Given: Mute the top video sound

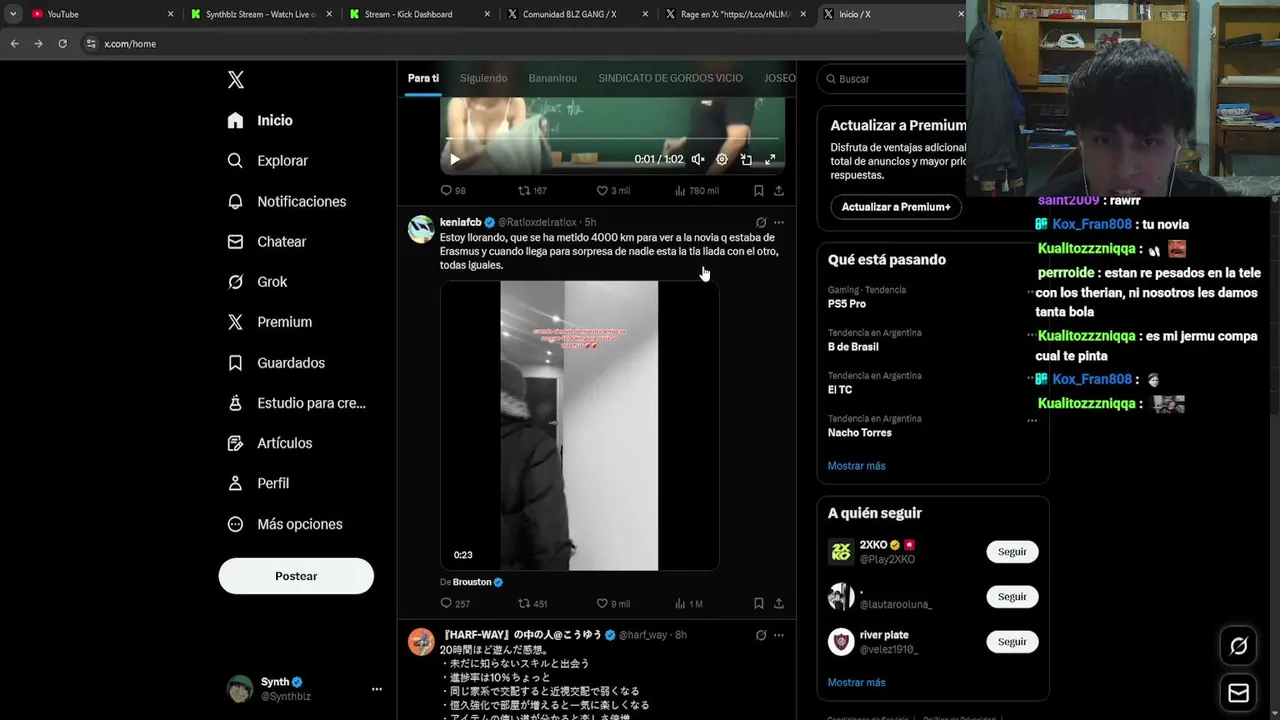Looking at the screenshot, I should pyautogui.click(x=698, y=159).
